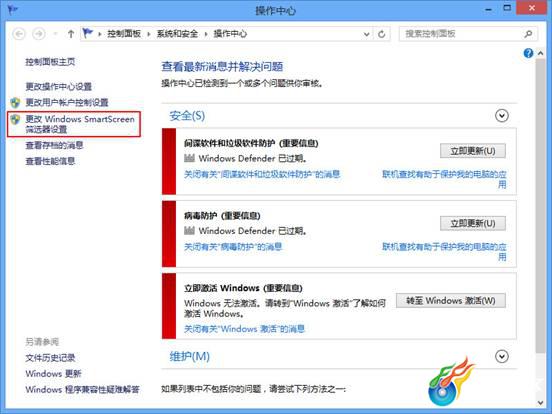Screen dimensions: 552x414
Task: Find apps online link in spyware section
Action: [444, 179]
